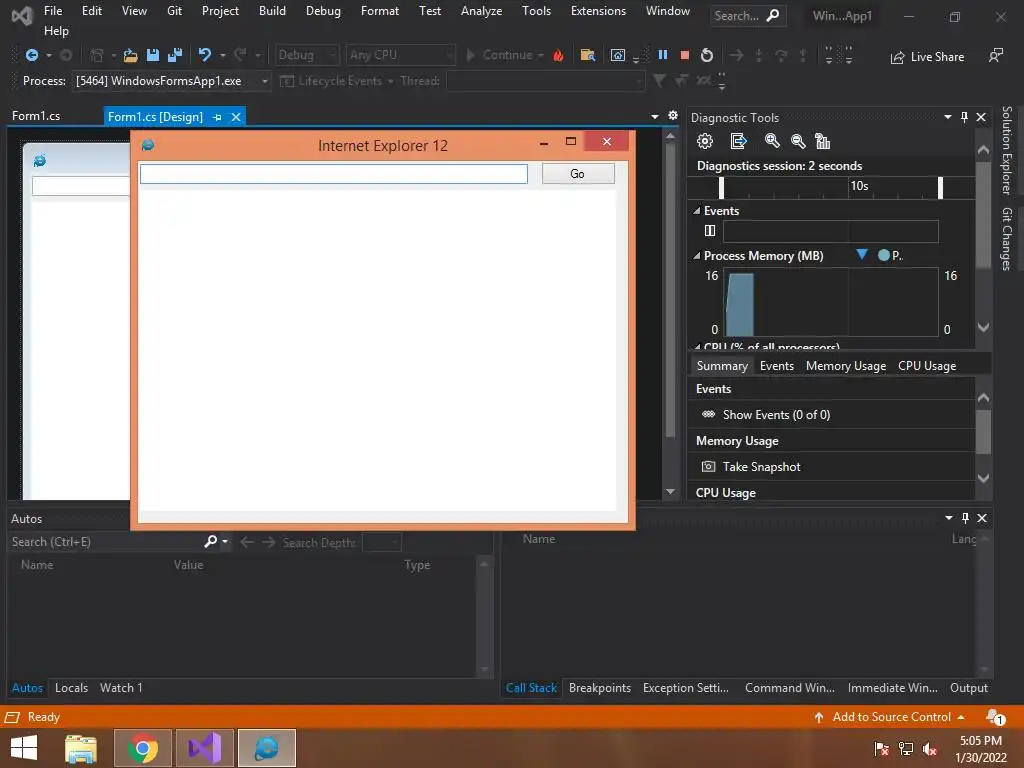Click the notifications bell in status bar
The height and width of the screenshot is (768, 1024).
click(x=995, y=717)
